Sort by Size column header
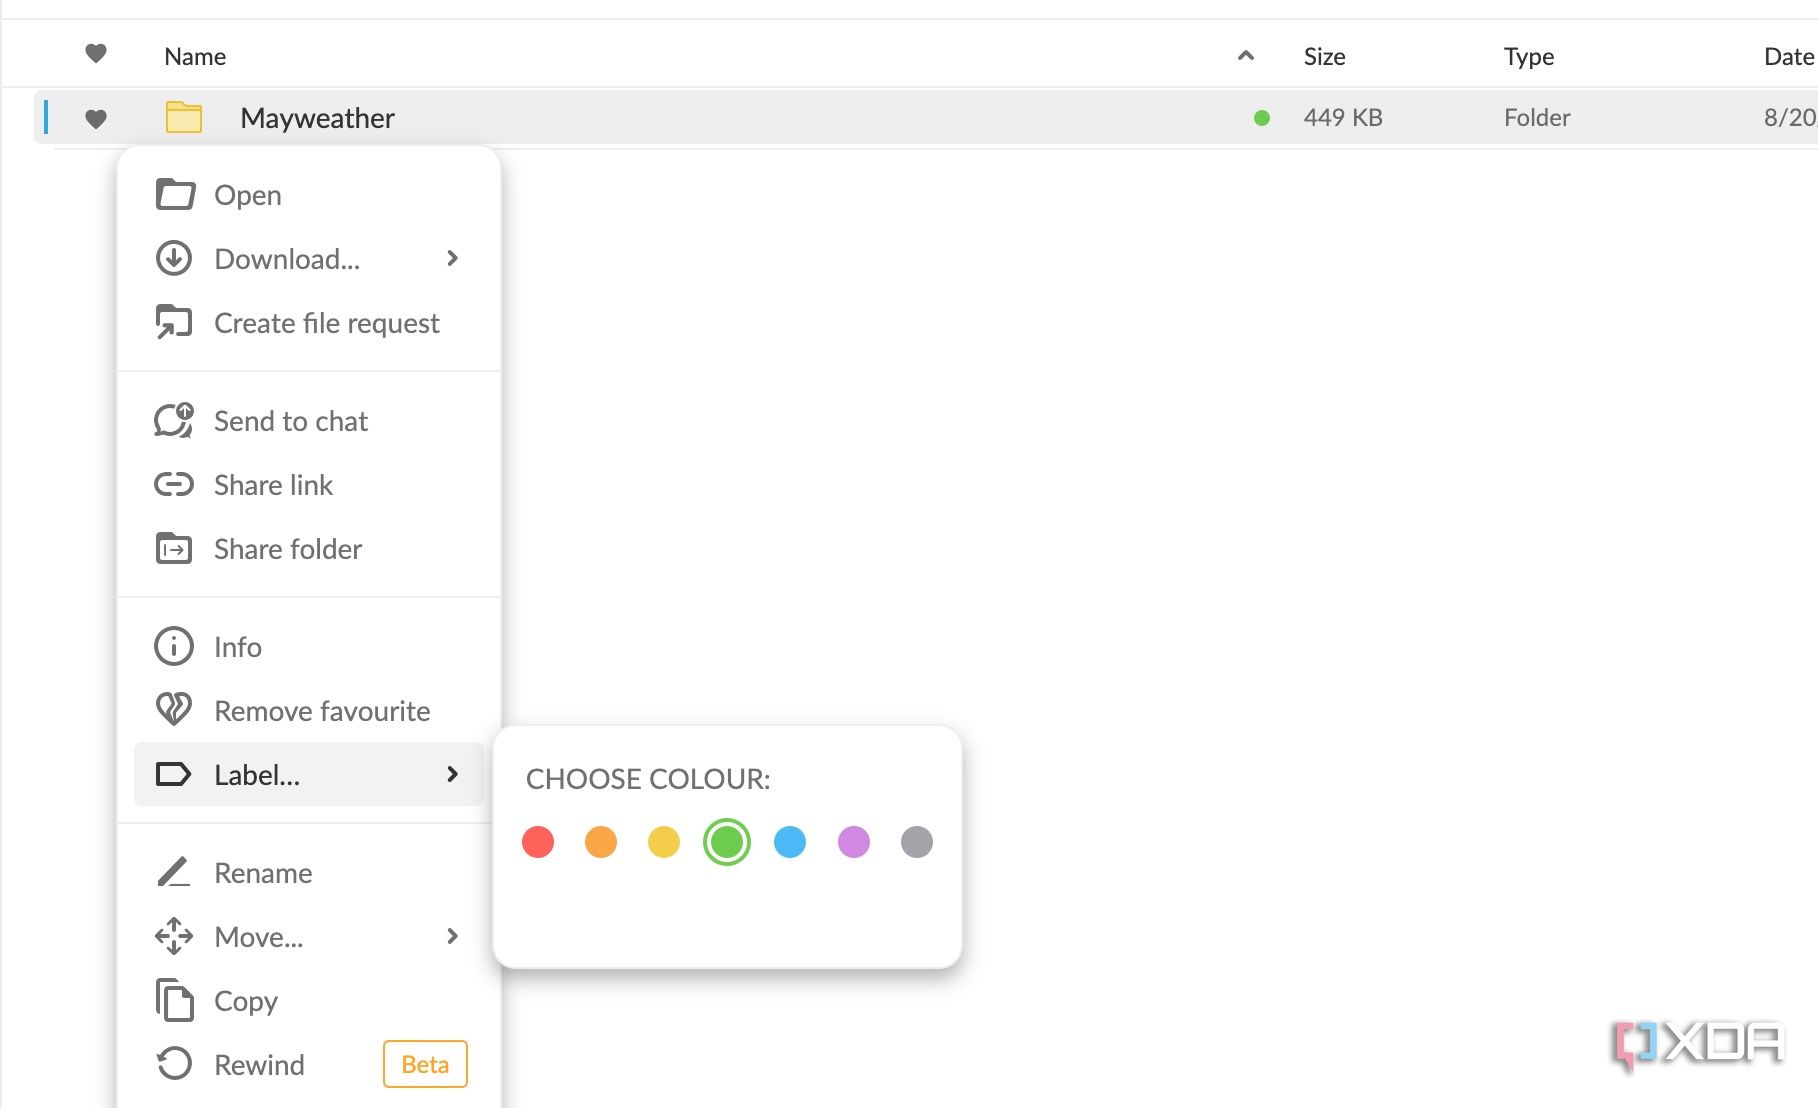The width and height of the screenshot is (1818, 1108). tap(1324, 56)
